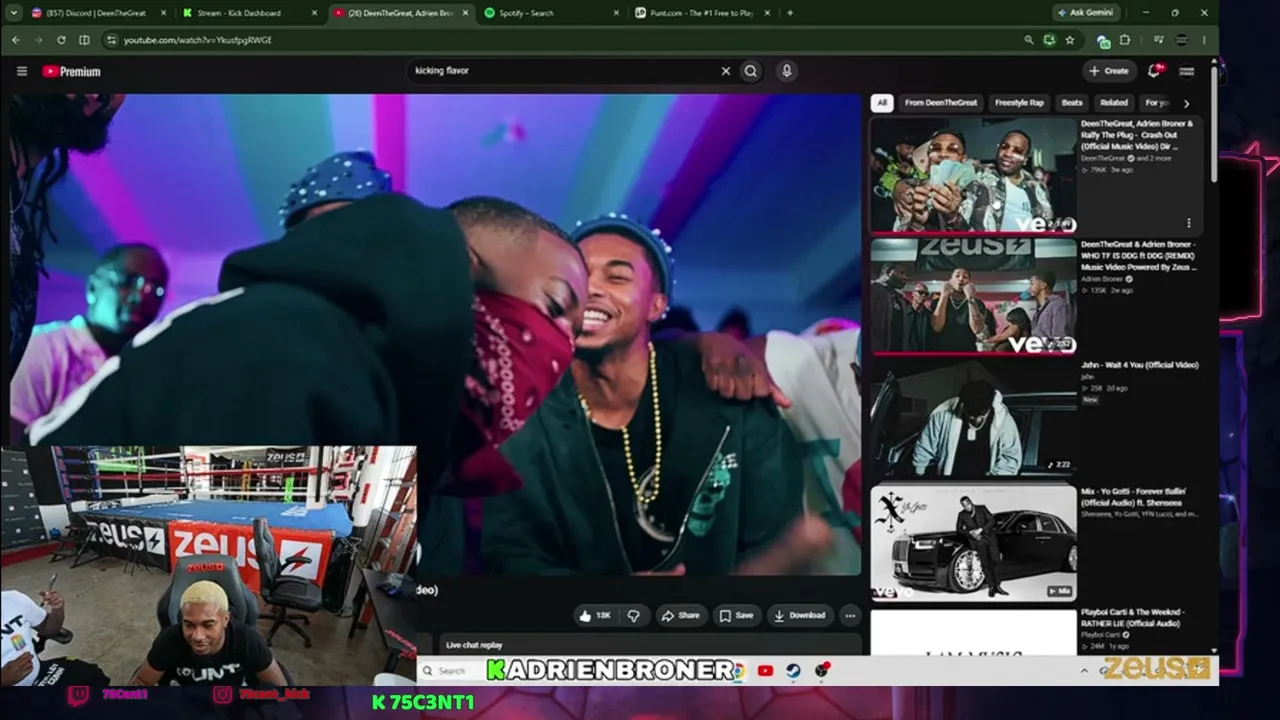The height and width of the screenshot is (720, 1280).
Task: Start voice search with the microphone
Action: [x=787, y=71]
